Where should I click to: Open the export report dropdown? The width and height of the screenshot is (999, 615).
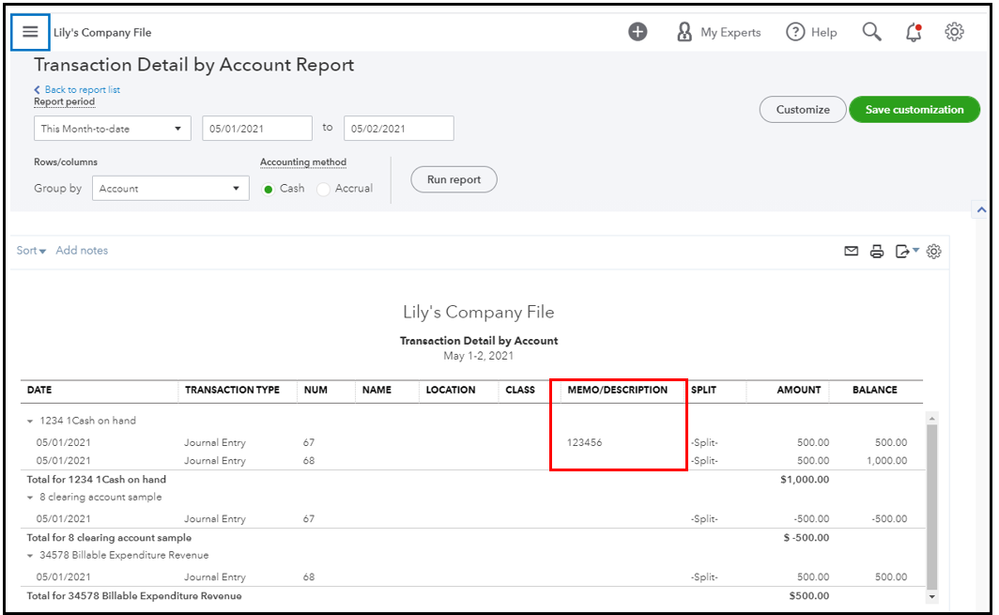tap(907, 251)
